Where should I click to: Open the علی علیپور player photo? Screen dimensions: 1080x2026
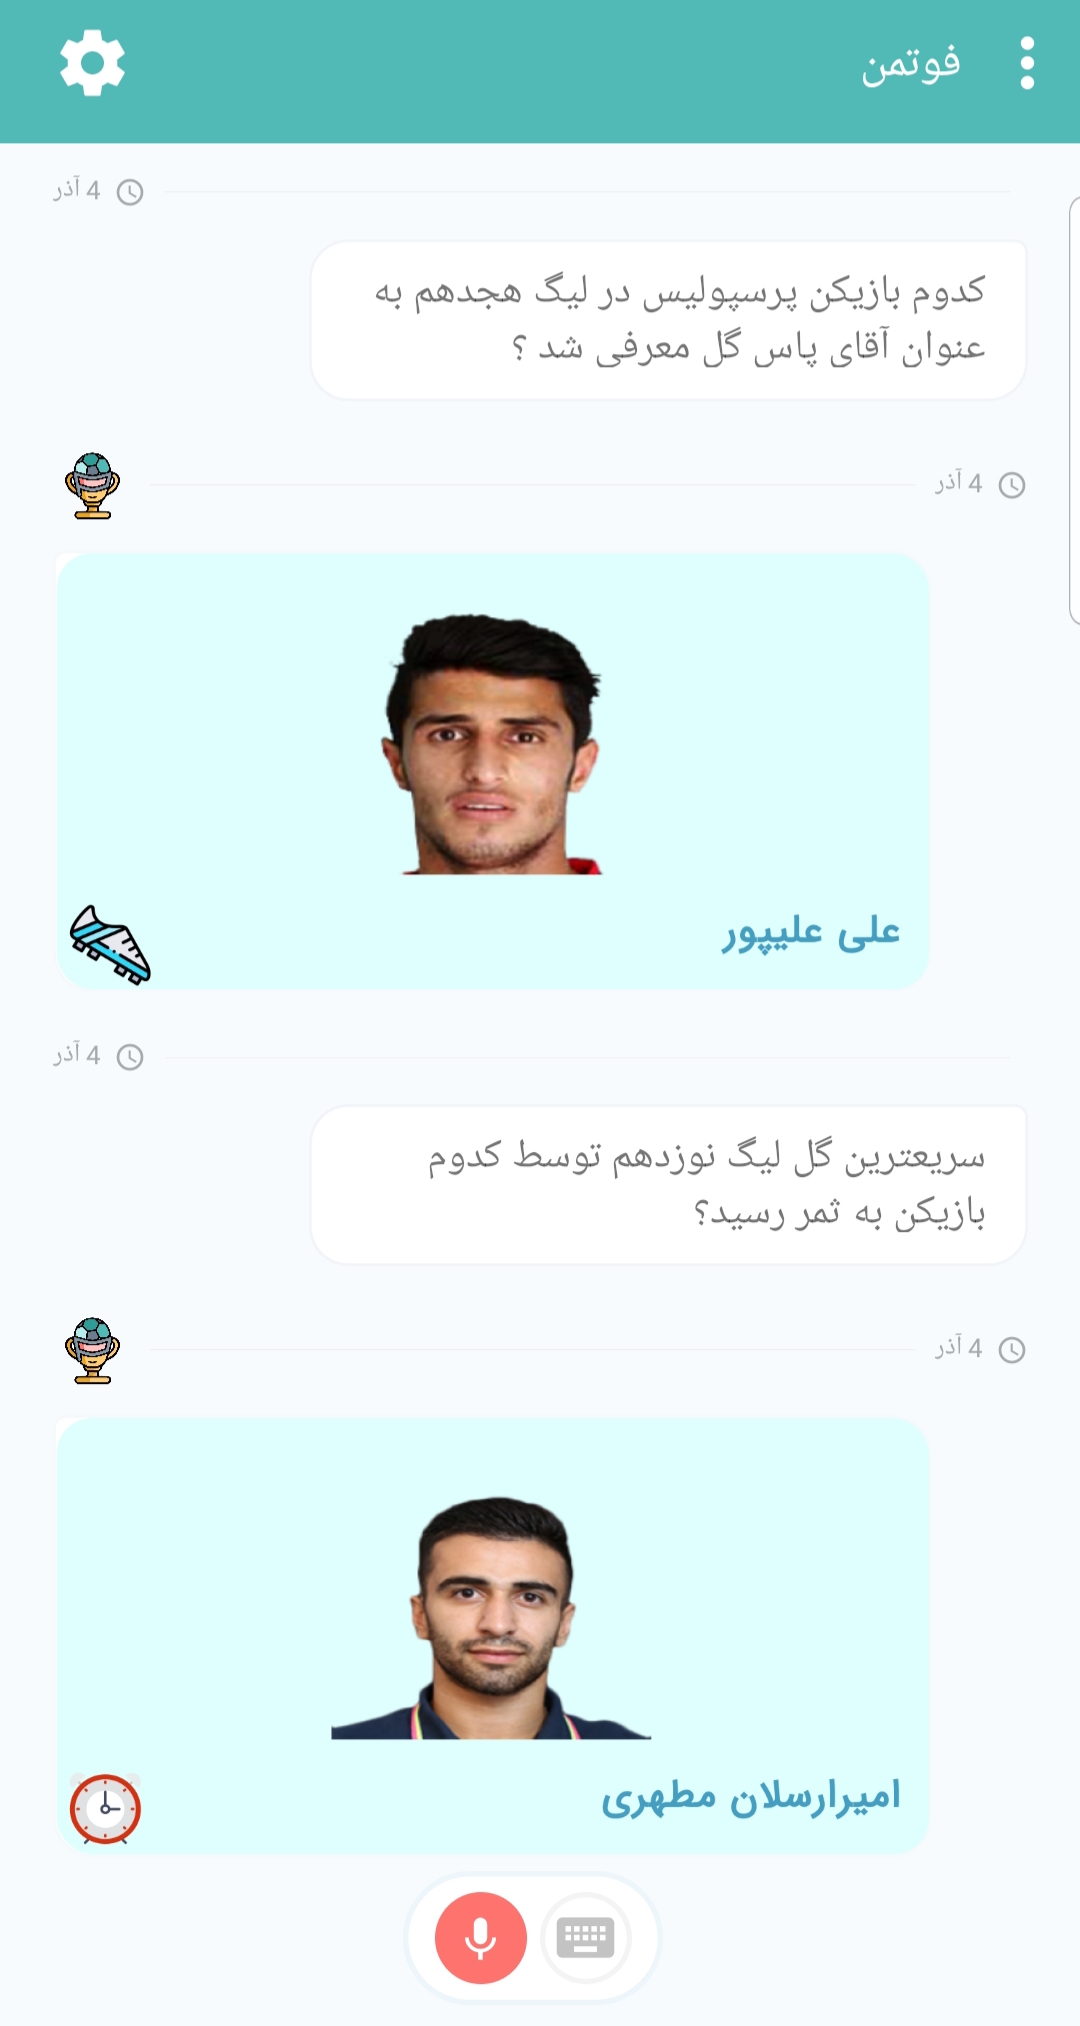492,745
